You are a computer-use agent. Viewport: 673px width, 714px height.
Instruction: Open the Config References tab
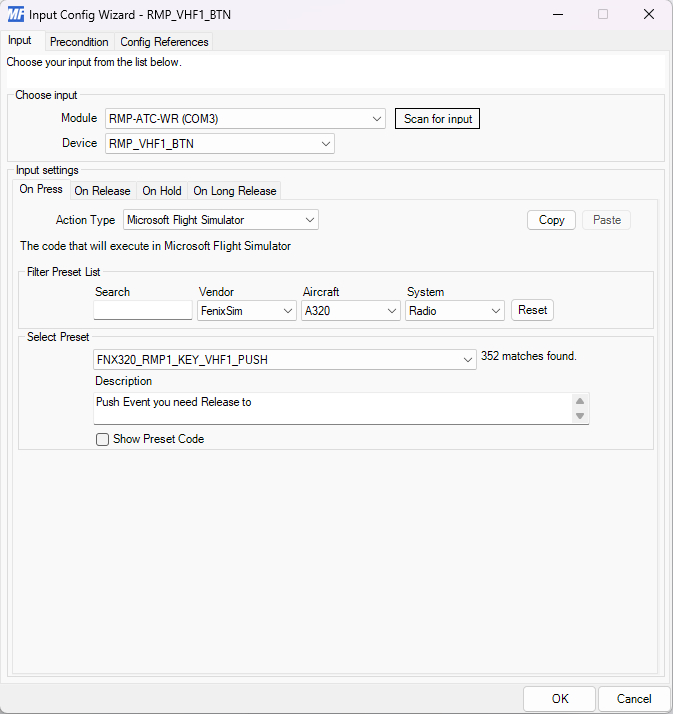pos(164,42)
